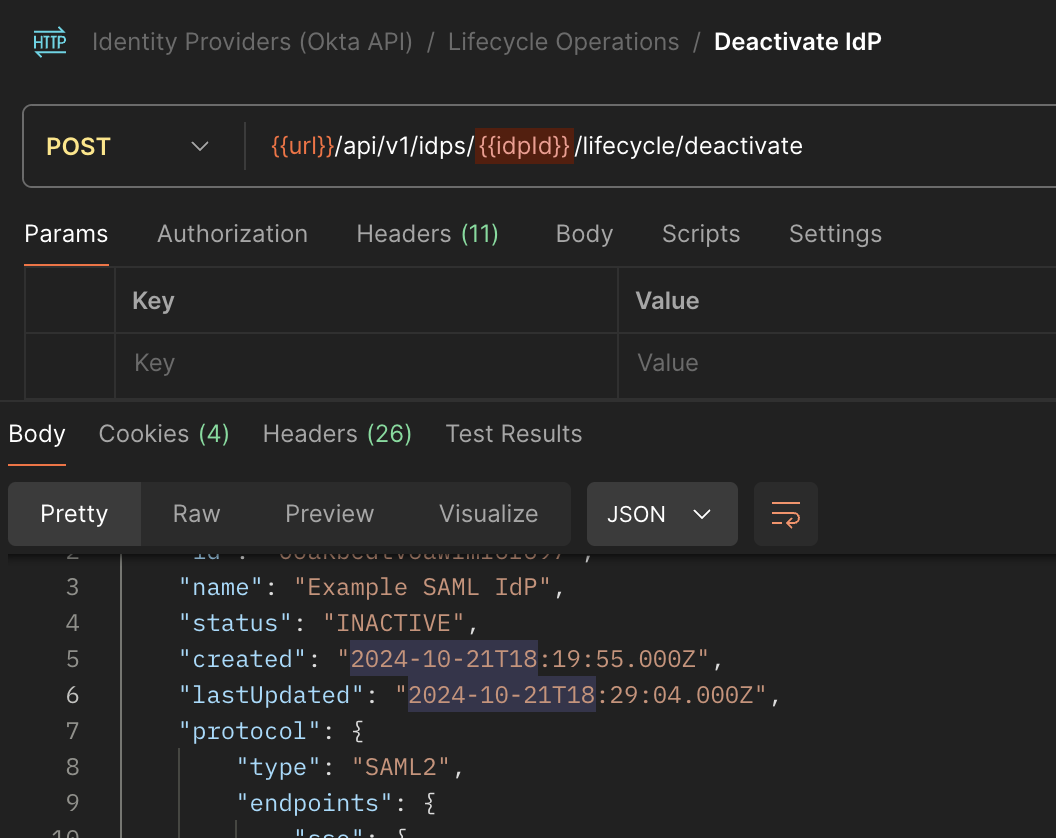Viewport: 1056px width, 838px height.
Task: Click the HTTP request type icon
Action: [49, 43]
